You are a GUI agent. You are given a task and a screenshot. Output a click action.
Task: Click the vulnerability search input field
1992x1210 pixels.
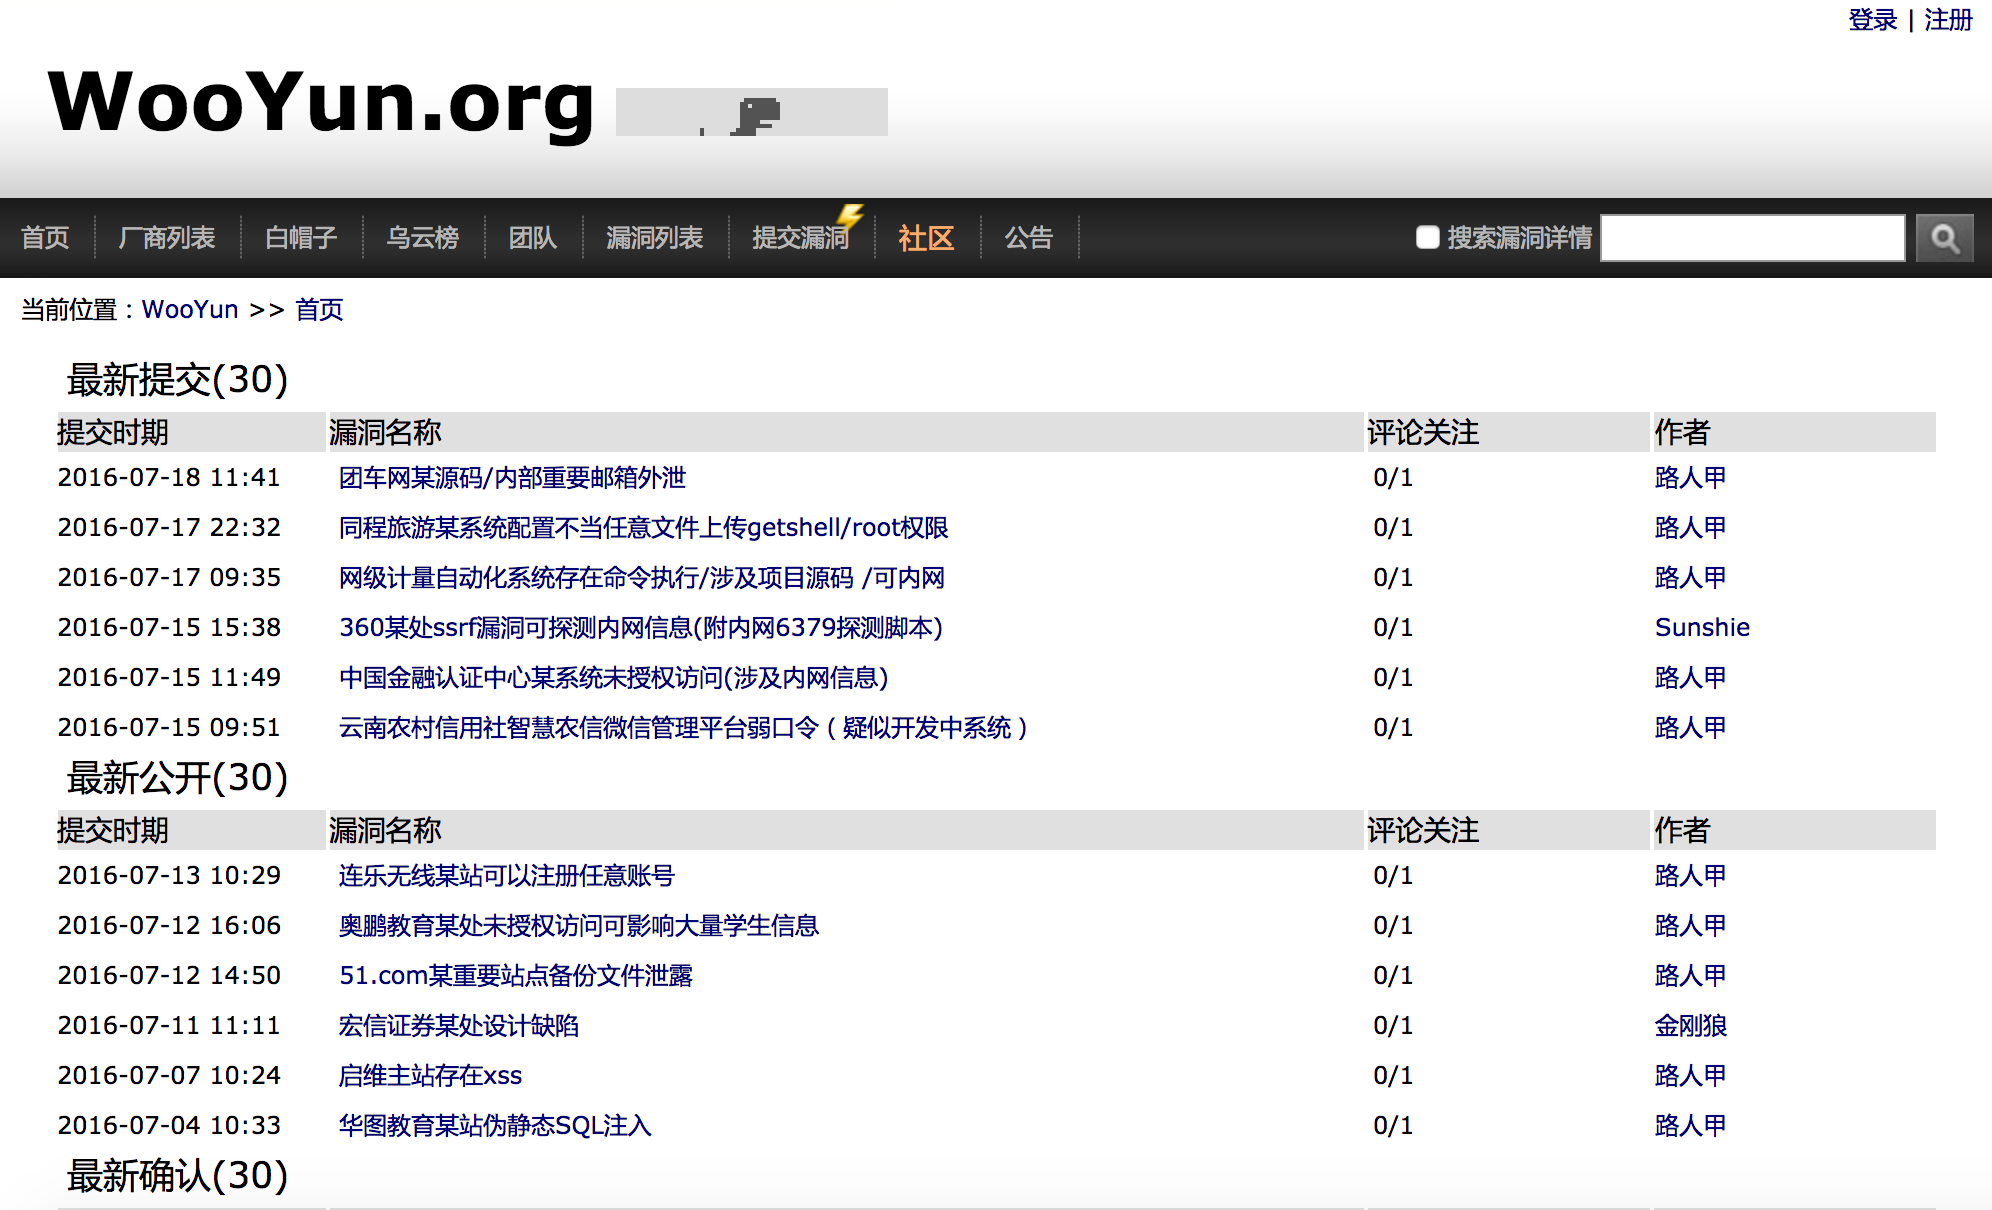[x=1752, y=238]
